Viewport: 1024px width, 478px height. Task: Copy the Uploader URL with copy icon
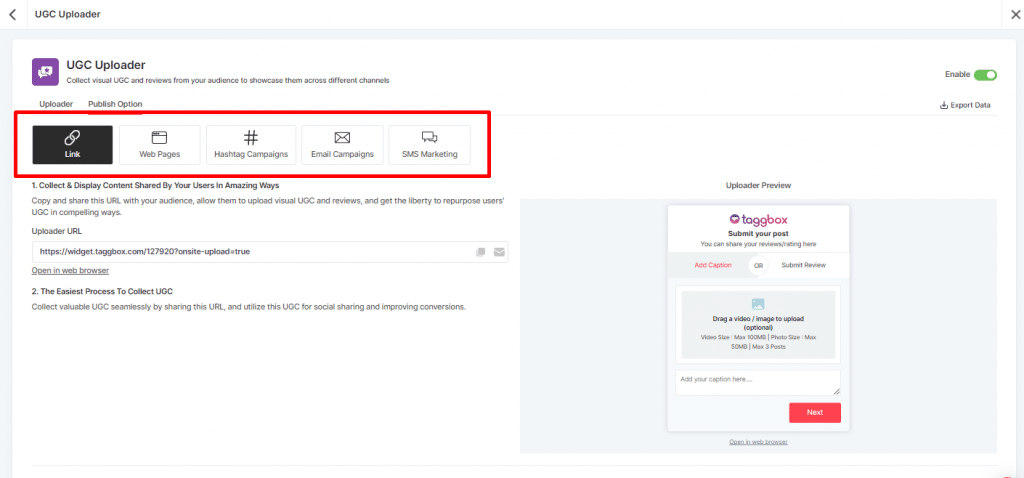481,251
